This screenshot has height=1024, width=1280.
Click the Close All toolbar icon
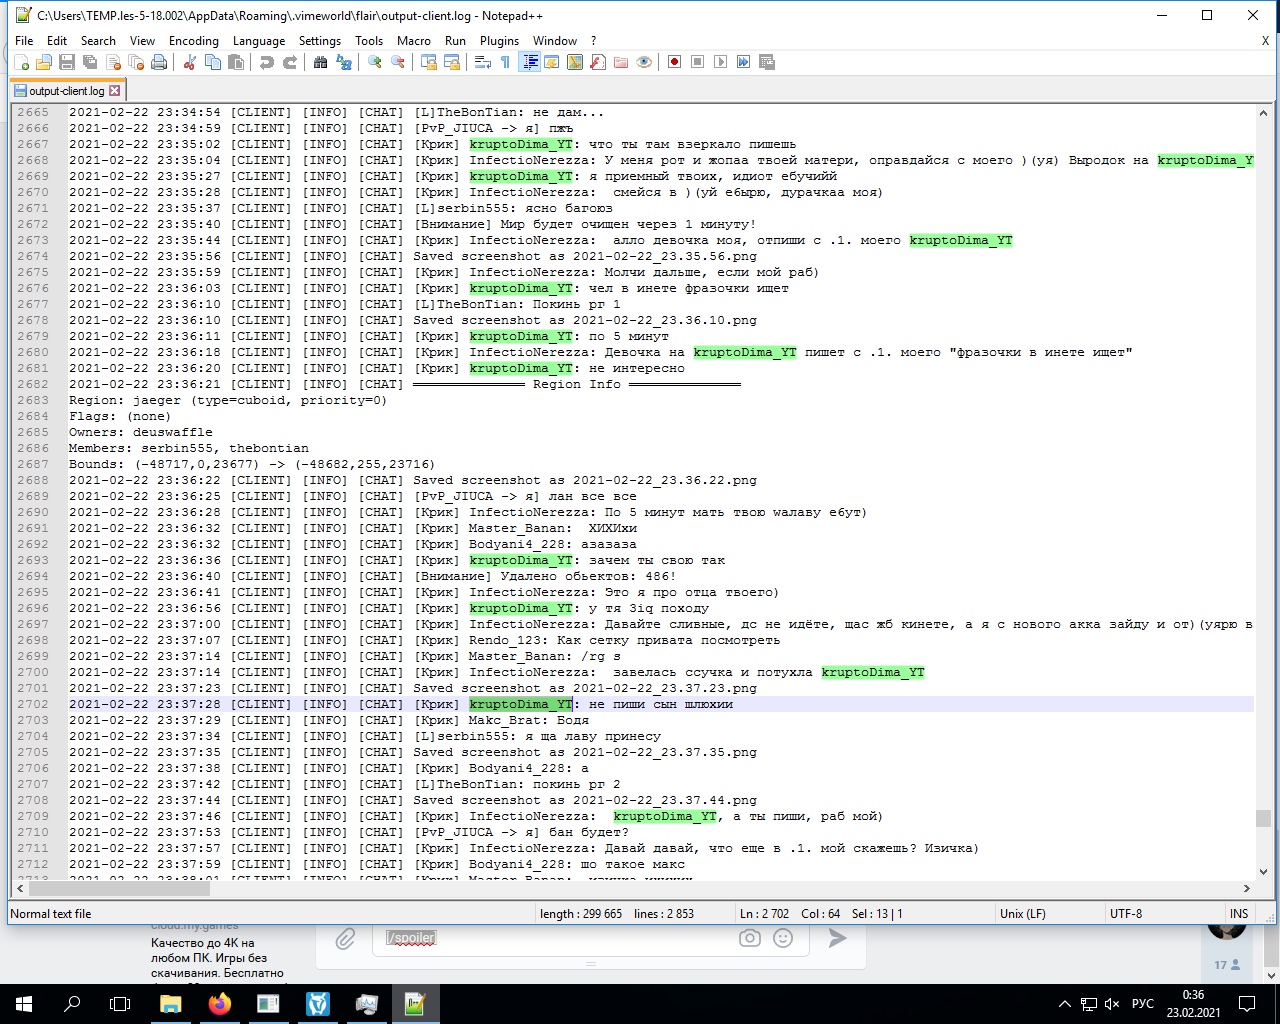pos(136,62)
